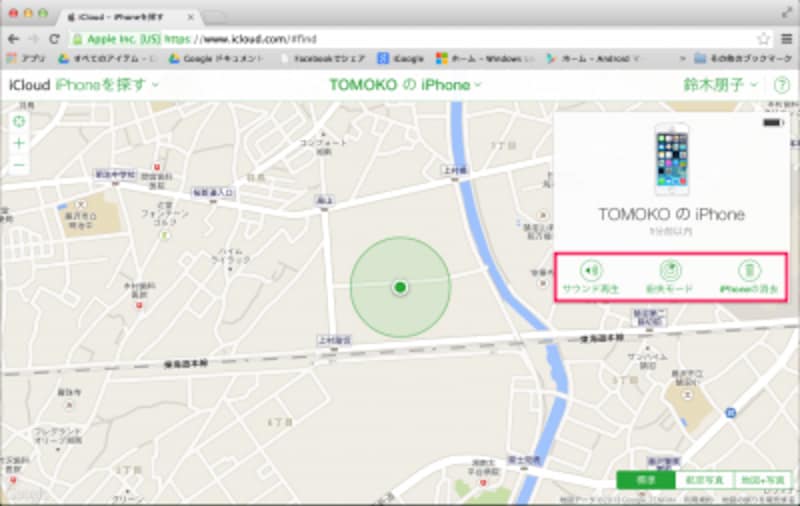The width and height of the screenshot is (800, 506).
Task: Open the other bookmarks folder
Action: click(x=743, y=59)
